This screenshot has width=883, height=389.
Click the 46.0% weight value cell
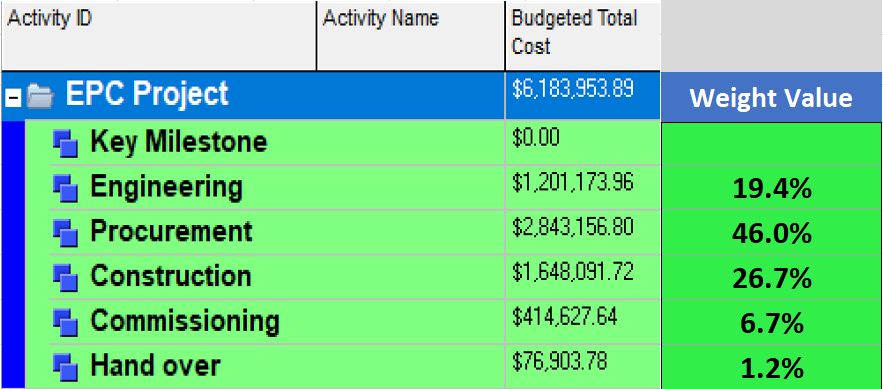tap(771, 233)
